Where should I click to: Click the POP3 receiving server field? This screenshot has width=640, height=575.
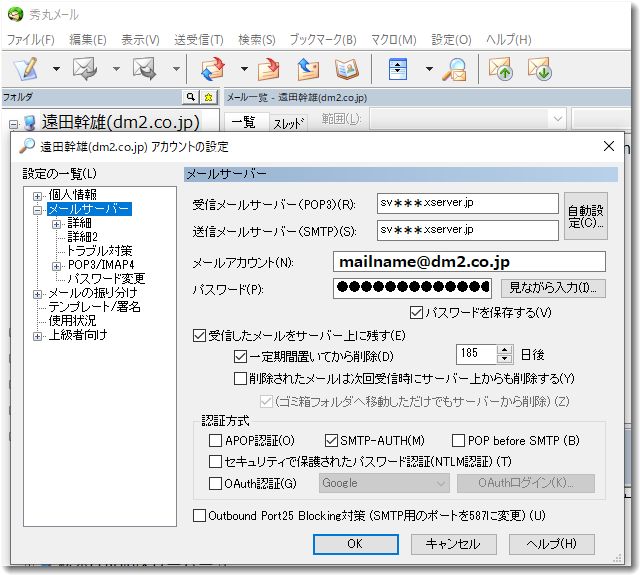point(468,203)
